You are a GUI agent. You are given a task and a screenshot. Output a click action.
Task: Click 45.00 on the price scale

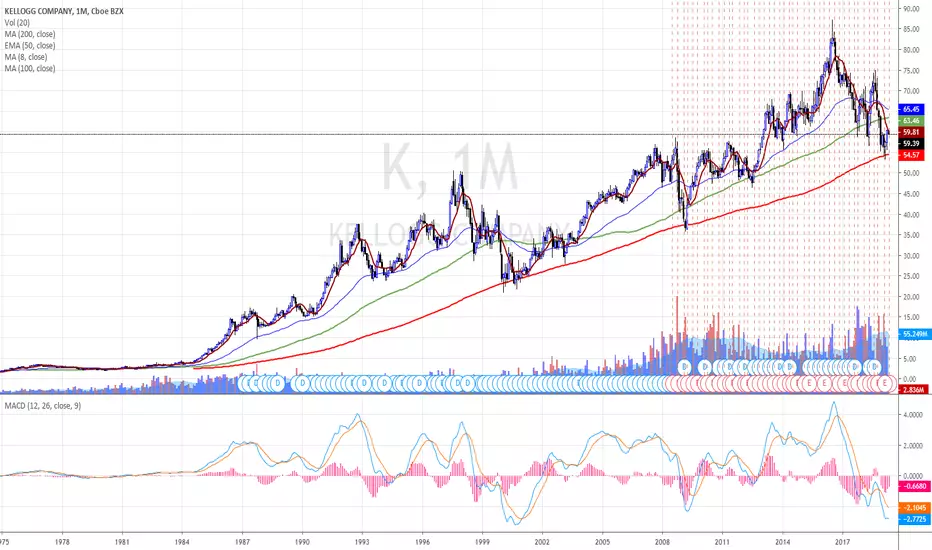(x=911, y=194)
